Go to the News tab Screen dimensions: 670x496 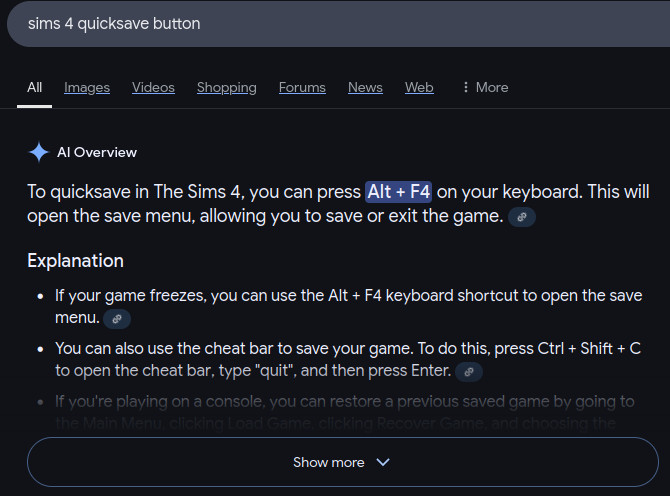tap(365, 87)
